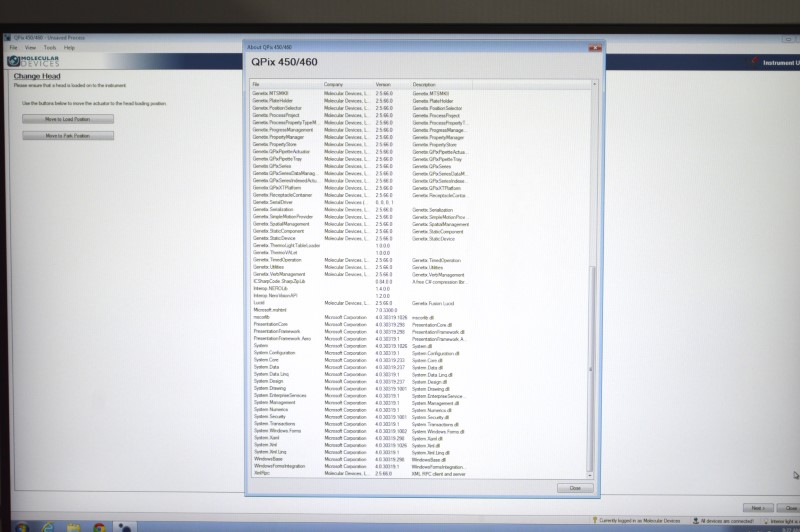
Task: Click the key icon by logged-in status
Action: point(595,520)
